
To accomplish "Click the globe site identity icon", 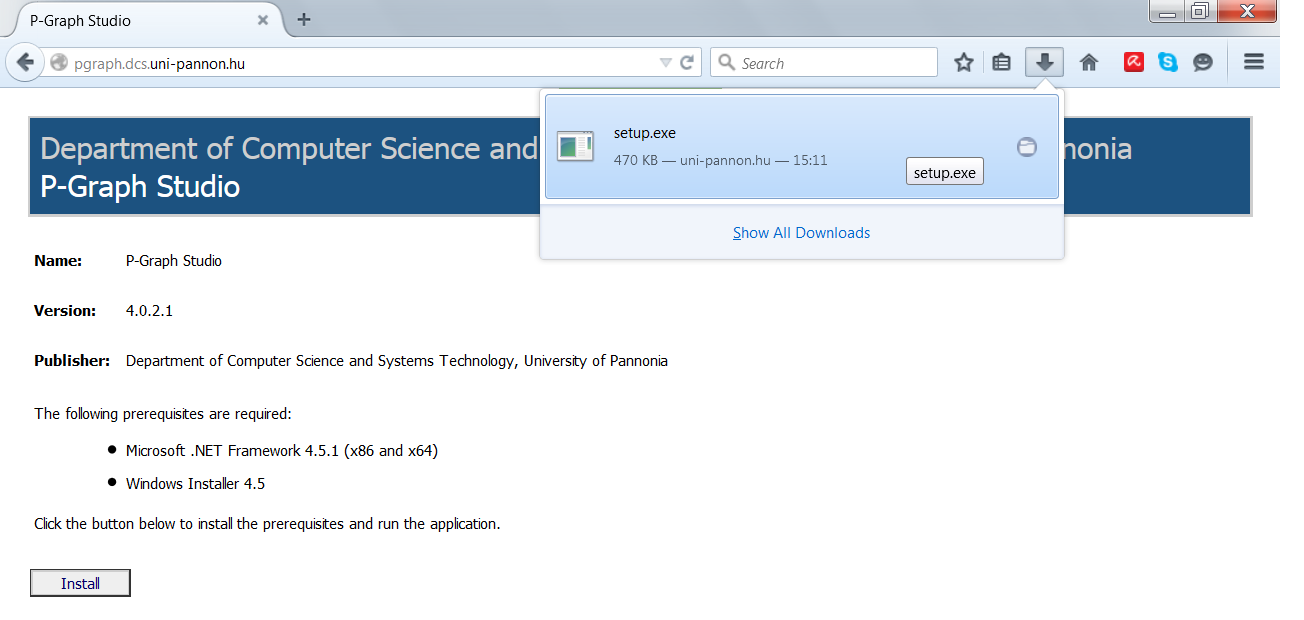I will tap(59, 63).
